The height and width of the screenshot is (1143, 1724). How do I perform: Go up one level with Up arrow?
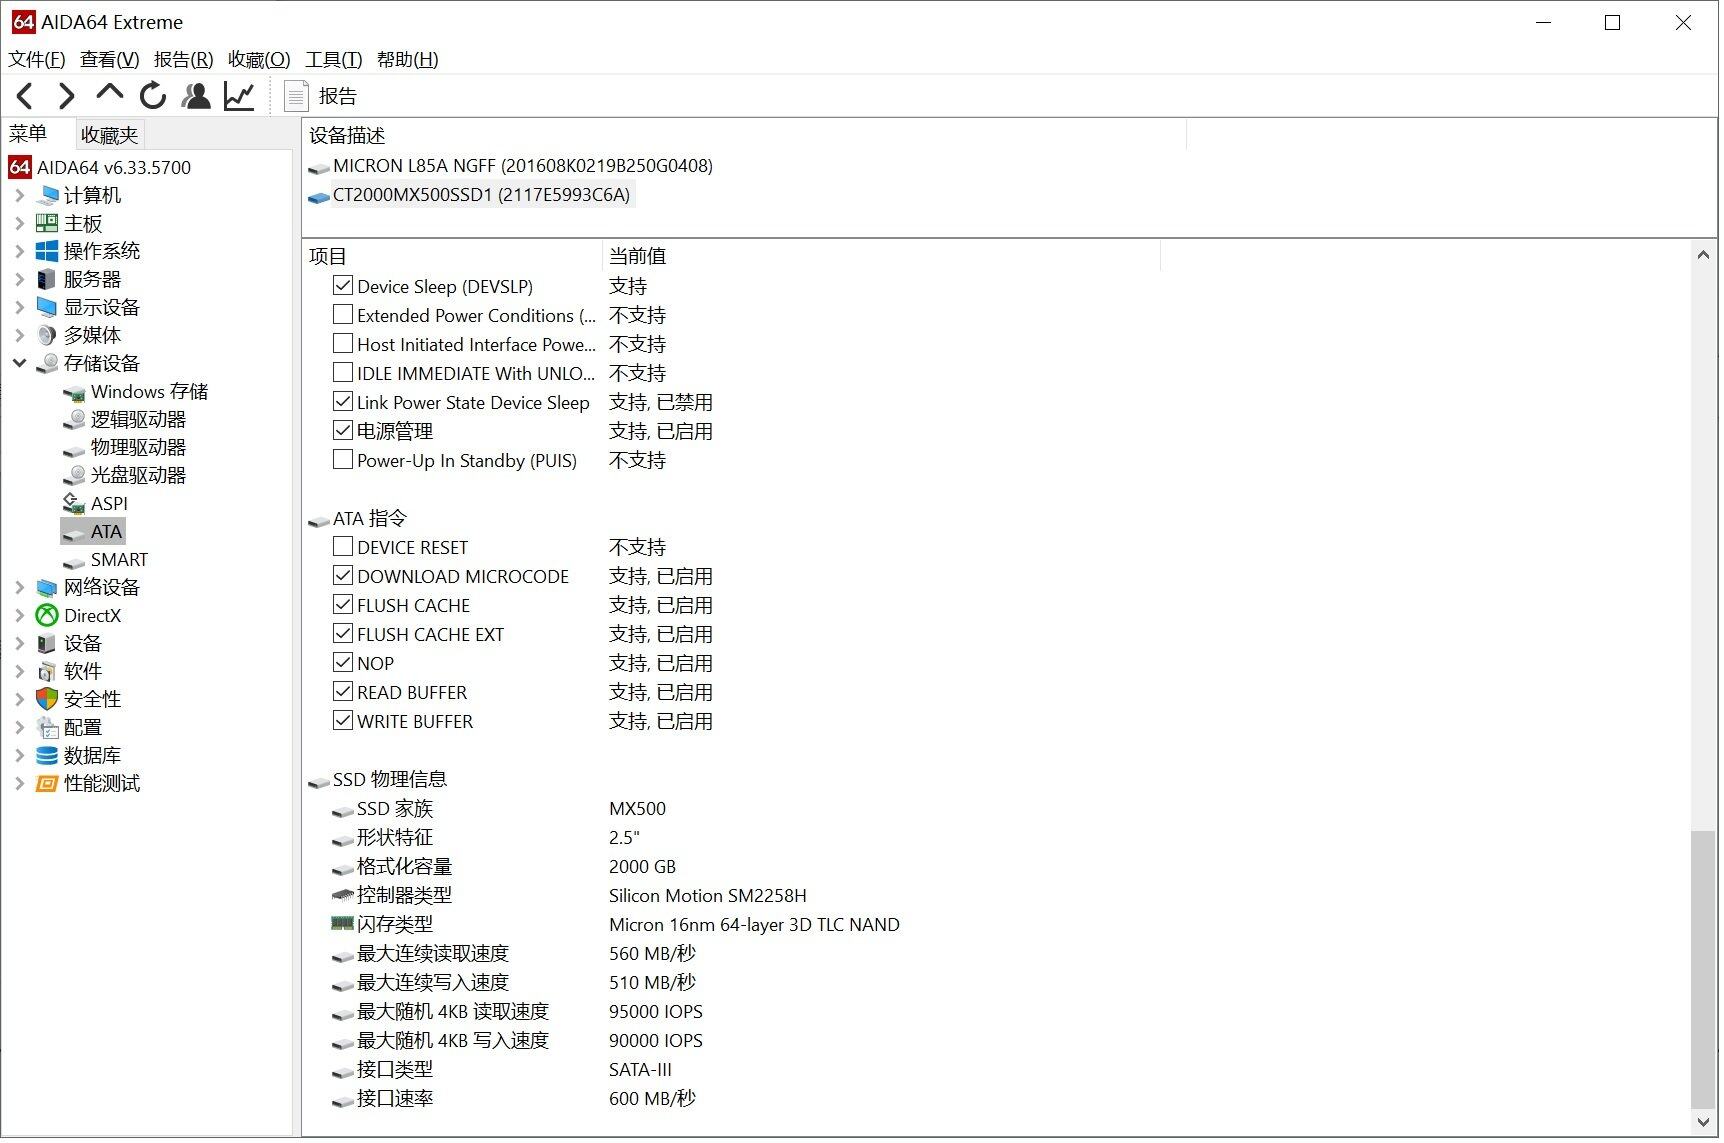pyautogui.click(x=109, y=94)
